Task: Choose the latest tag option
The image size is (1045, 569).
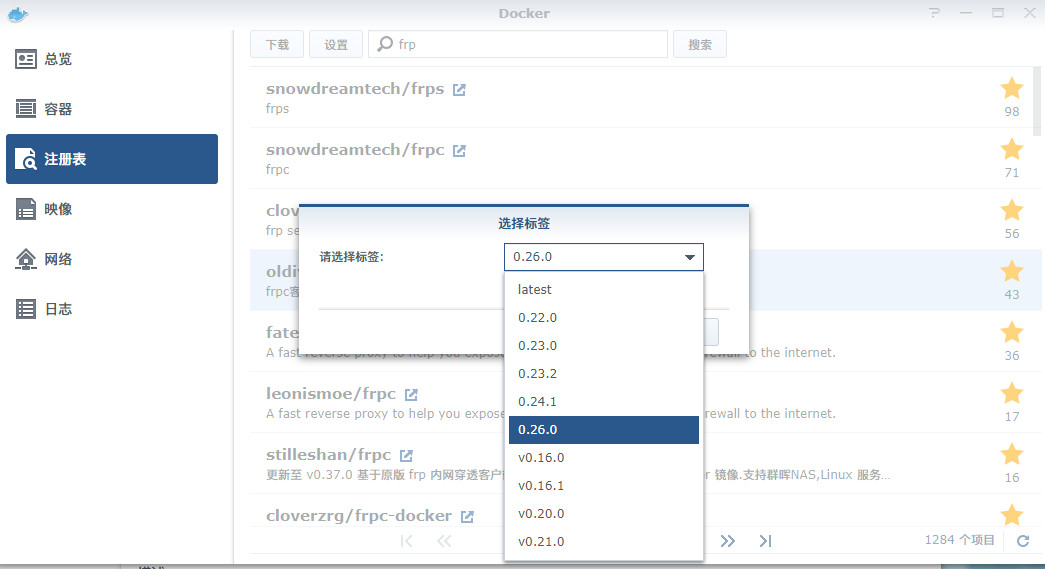Action: click(604, 290)
